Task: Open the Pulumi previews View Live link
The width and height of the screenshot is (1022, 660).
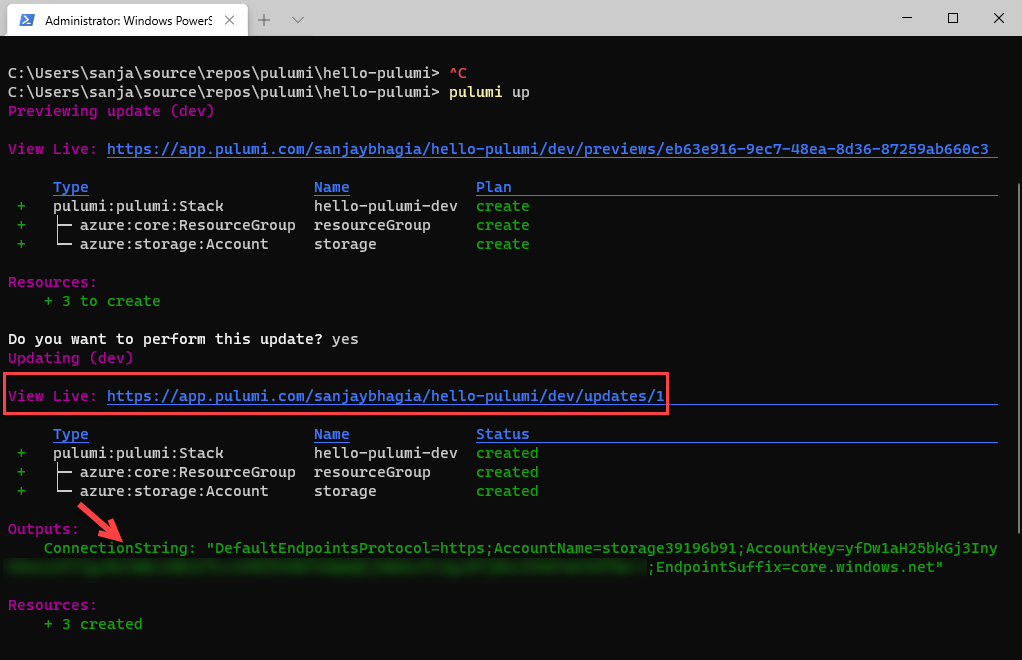Action: (x=548, y=149)
